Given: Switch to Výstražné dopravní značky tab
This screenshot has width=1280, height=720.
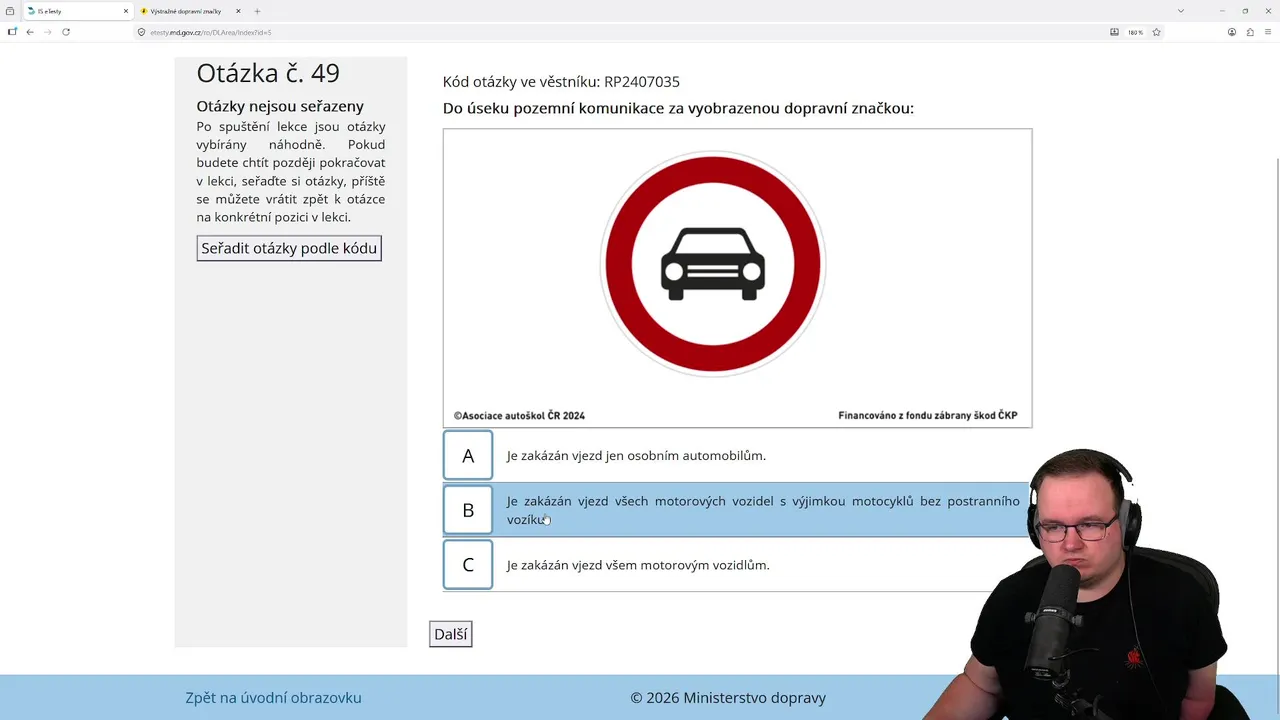Looking at the screenshot, I should 185,11.
